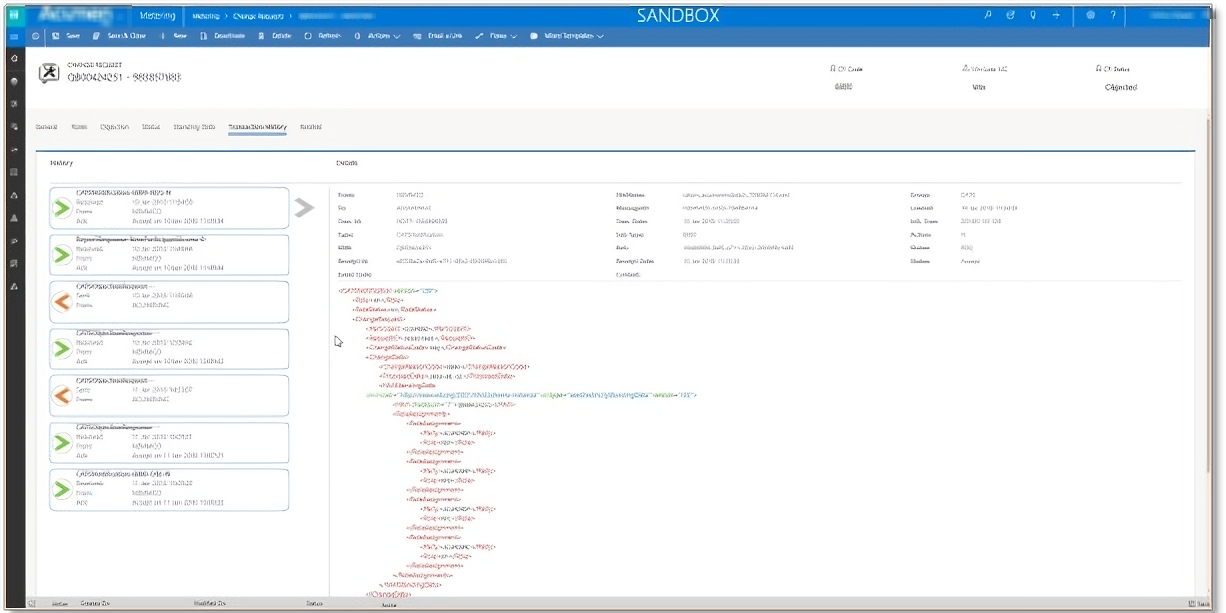Open the Related tab
The image size is (1226, 613).
tap(310, 127)
